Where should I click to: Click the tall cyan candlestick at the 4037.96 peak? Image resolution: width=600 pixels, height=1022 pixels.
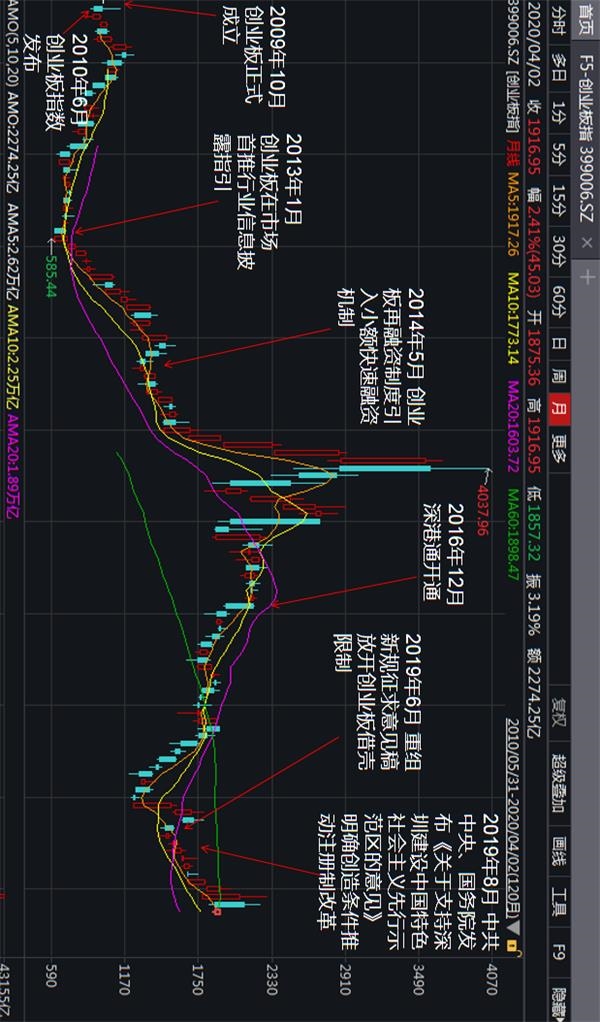click(x=386, y=468)
